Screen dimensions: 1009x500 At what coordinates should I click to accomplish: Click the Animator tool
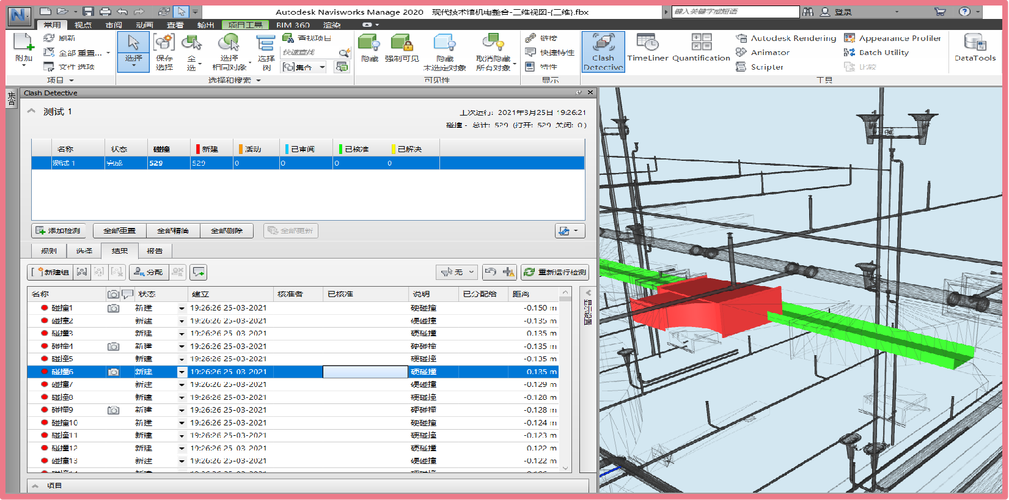[769, 53]
